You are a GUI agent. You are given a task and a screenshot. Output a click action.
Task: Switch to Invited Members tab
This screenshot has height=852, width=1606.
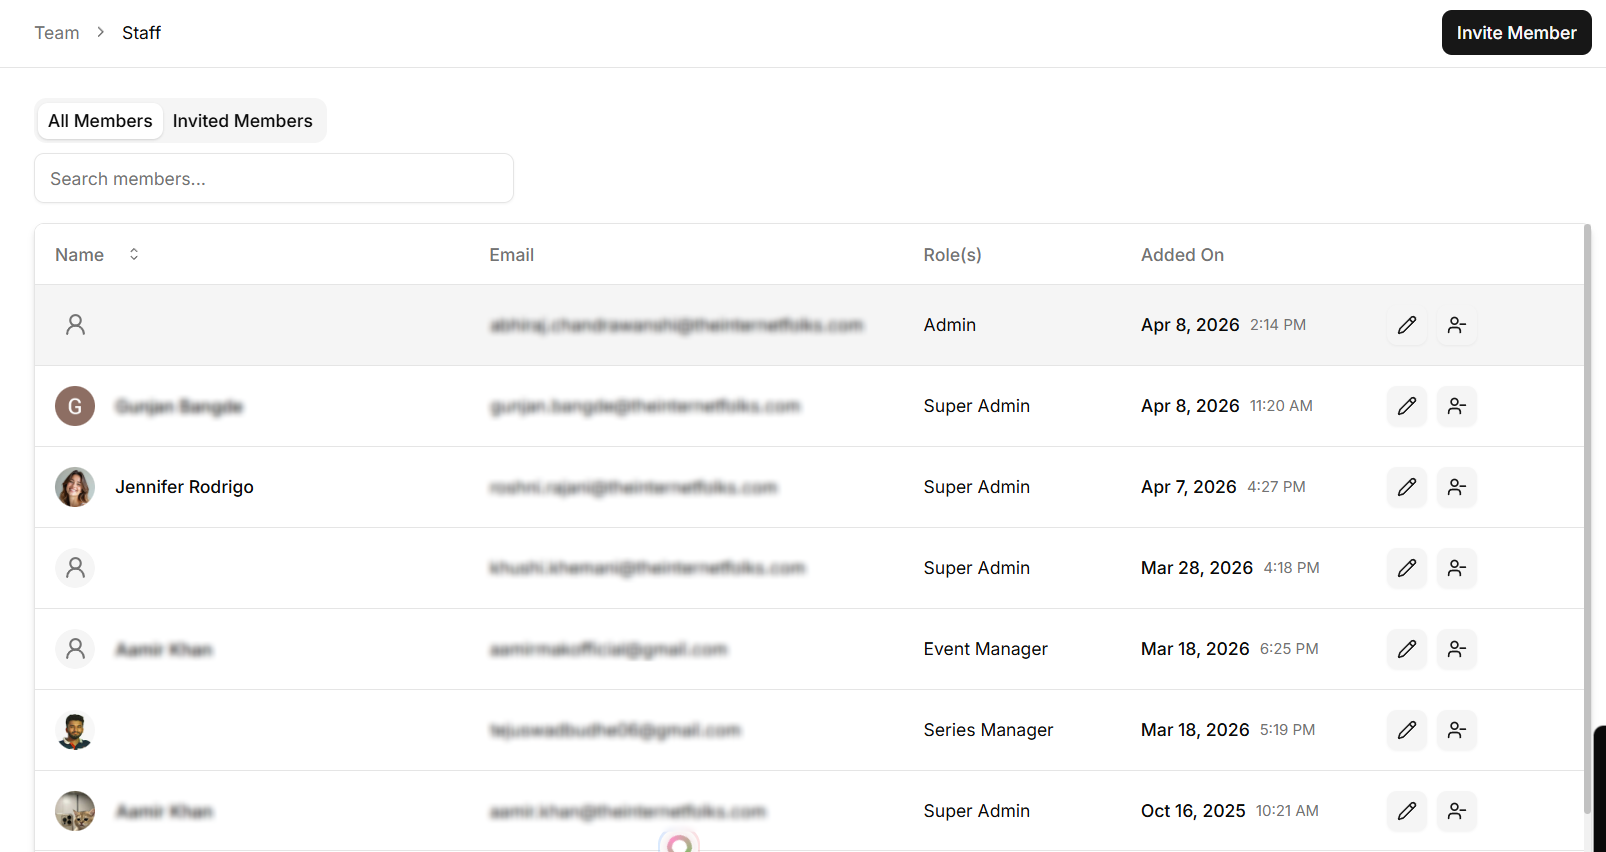tap(242, 121)
